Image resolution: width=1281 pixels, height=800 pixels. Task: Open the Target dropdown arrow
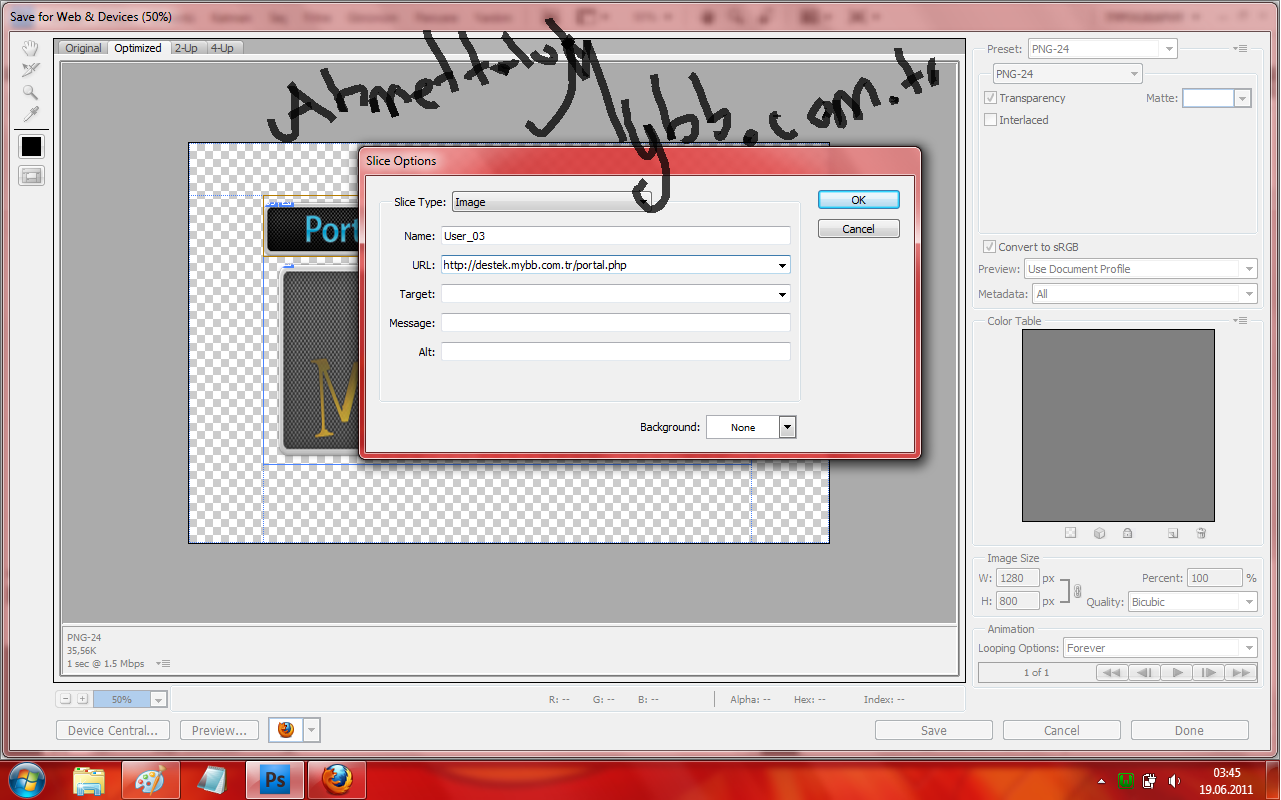[782, 294]
